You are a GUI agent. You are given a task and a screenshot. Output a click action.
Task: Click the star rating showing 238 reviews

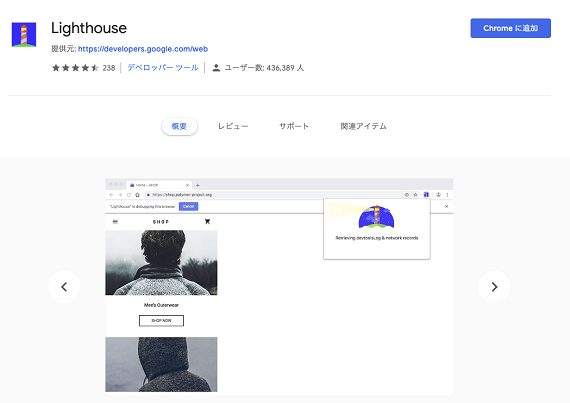75,68
